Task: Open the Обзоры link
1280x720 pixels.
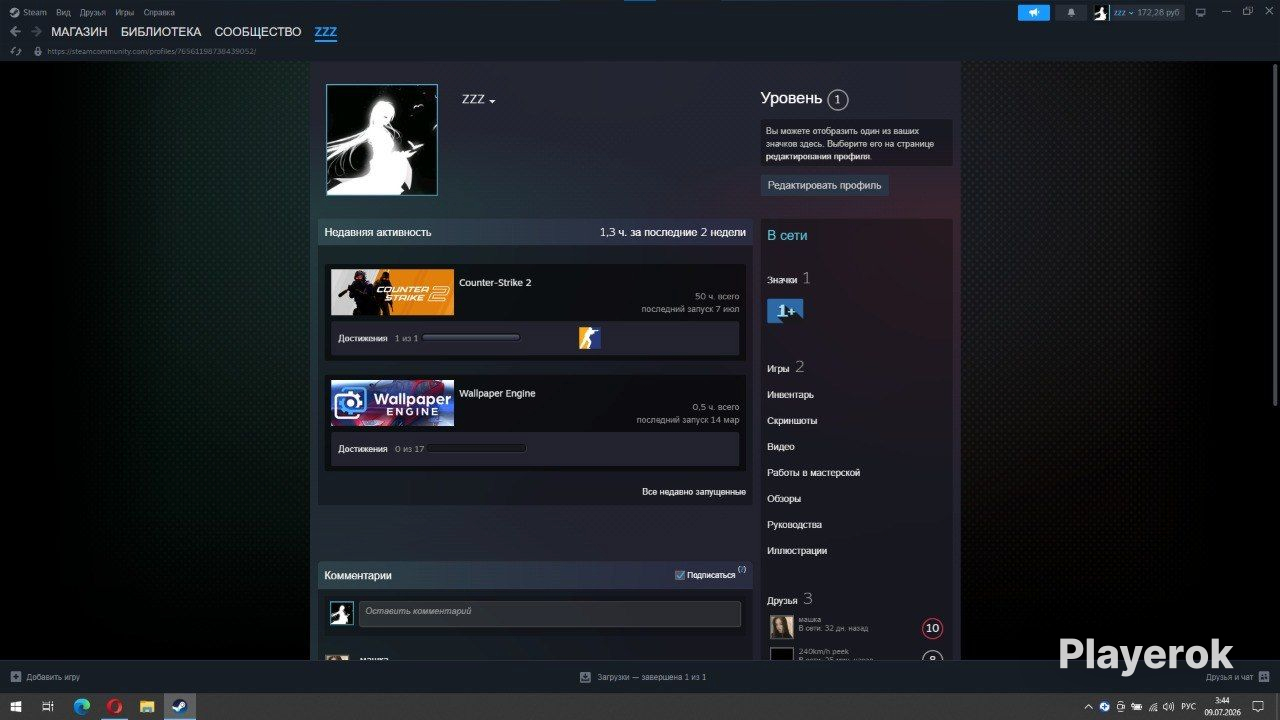Action: click(784, 499)
